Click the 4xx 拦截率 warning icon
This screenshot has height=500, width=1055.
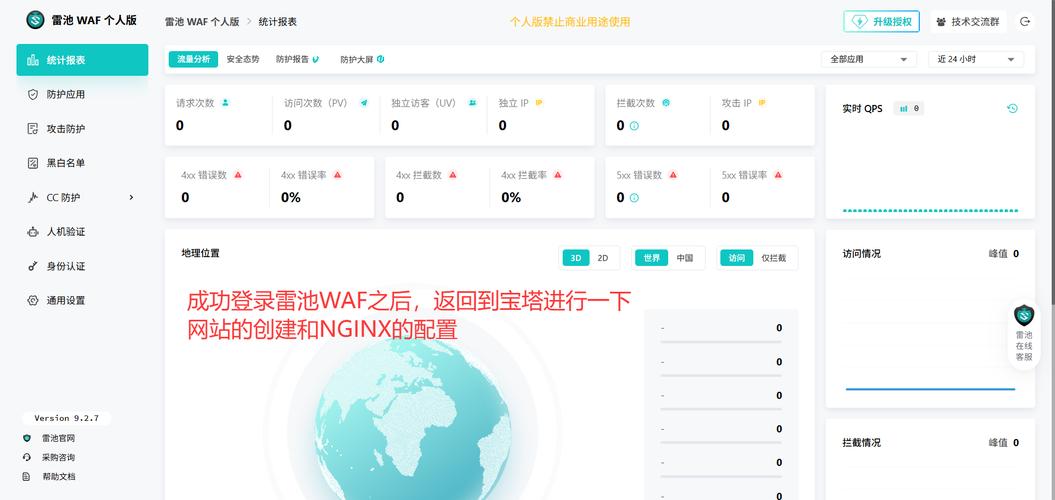point(558,175)
